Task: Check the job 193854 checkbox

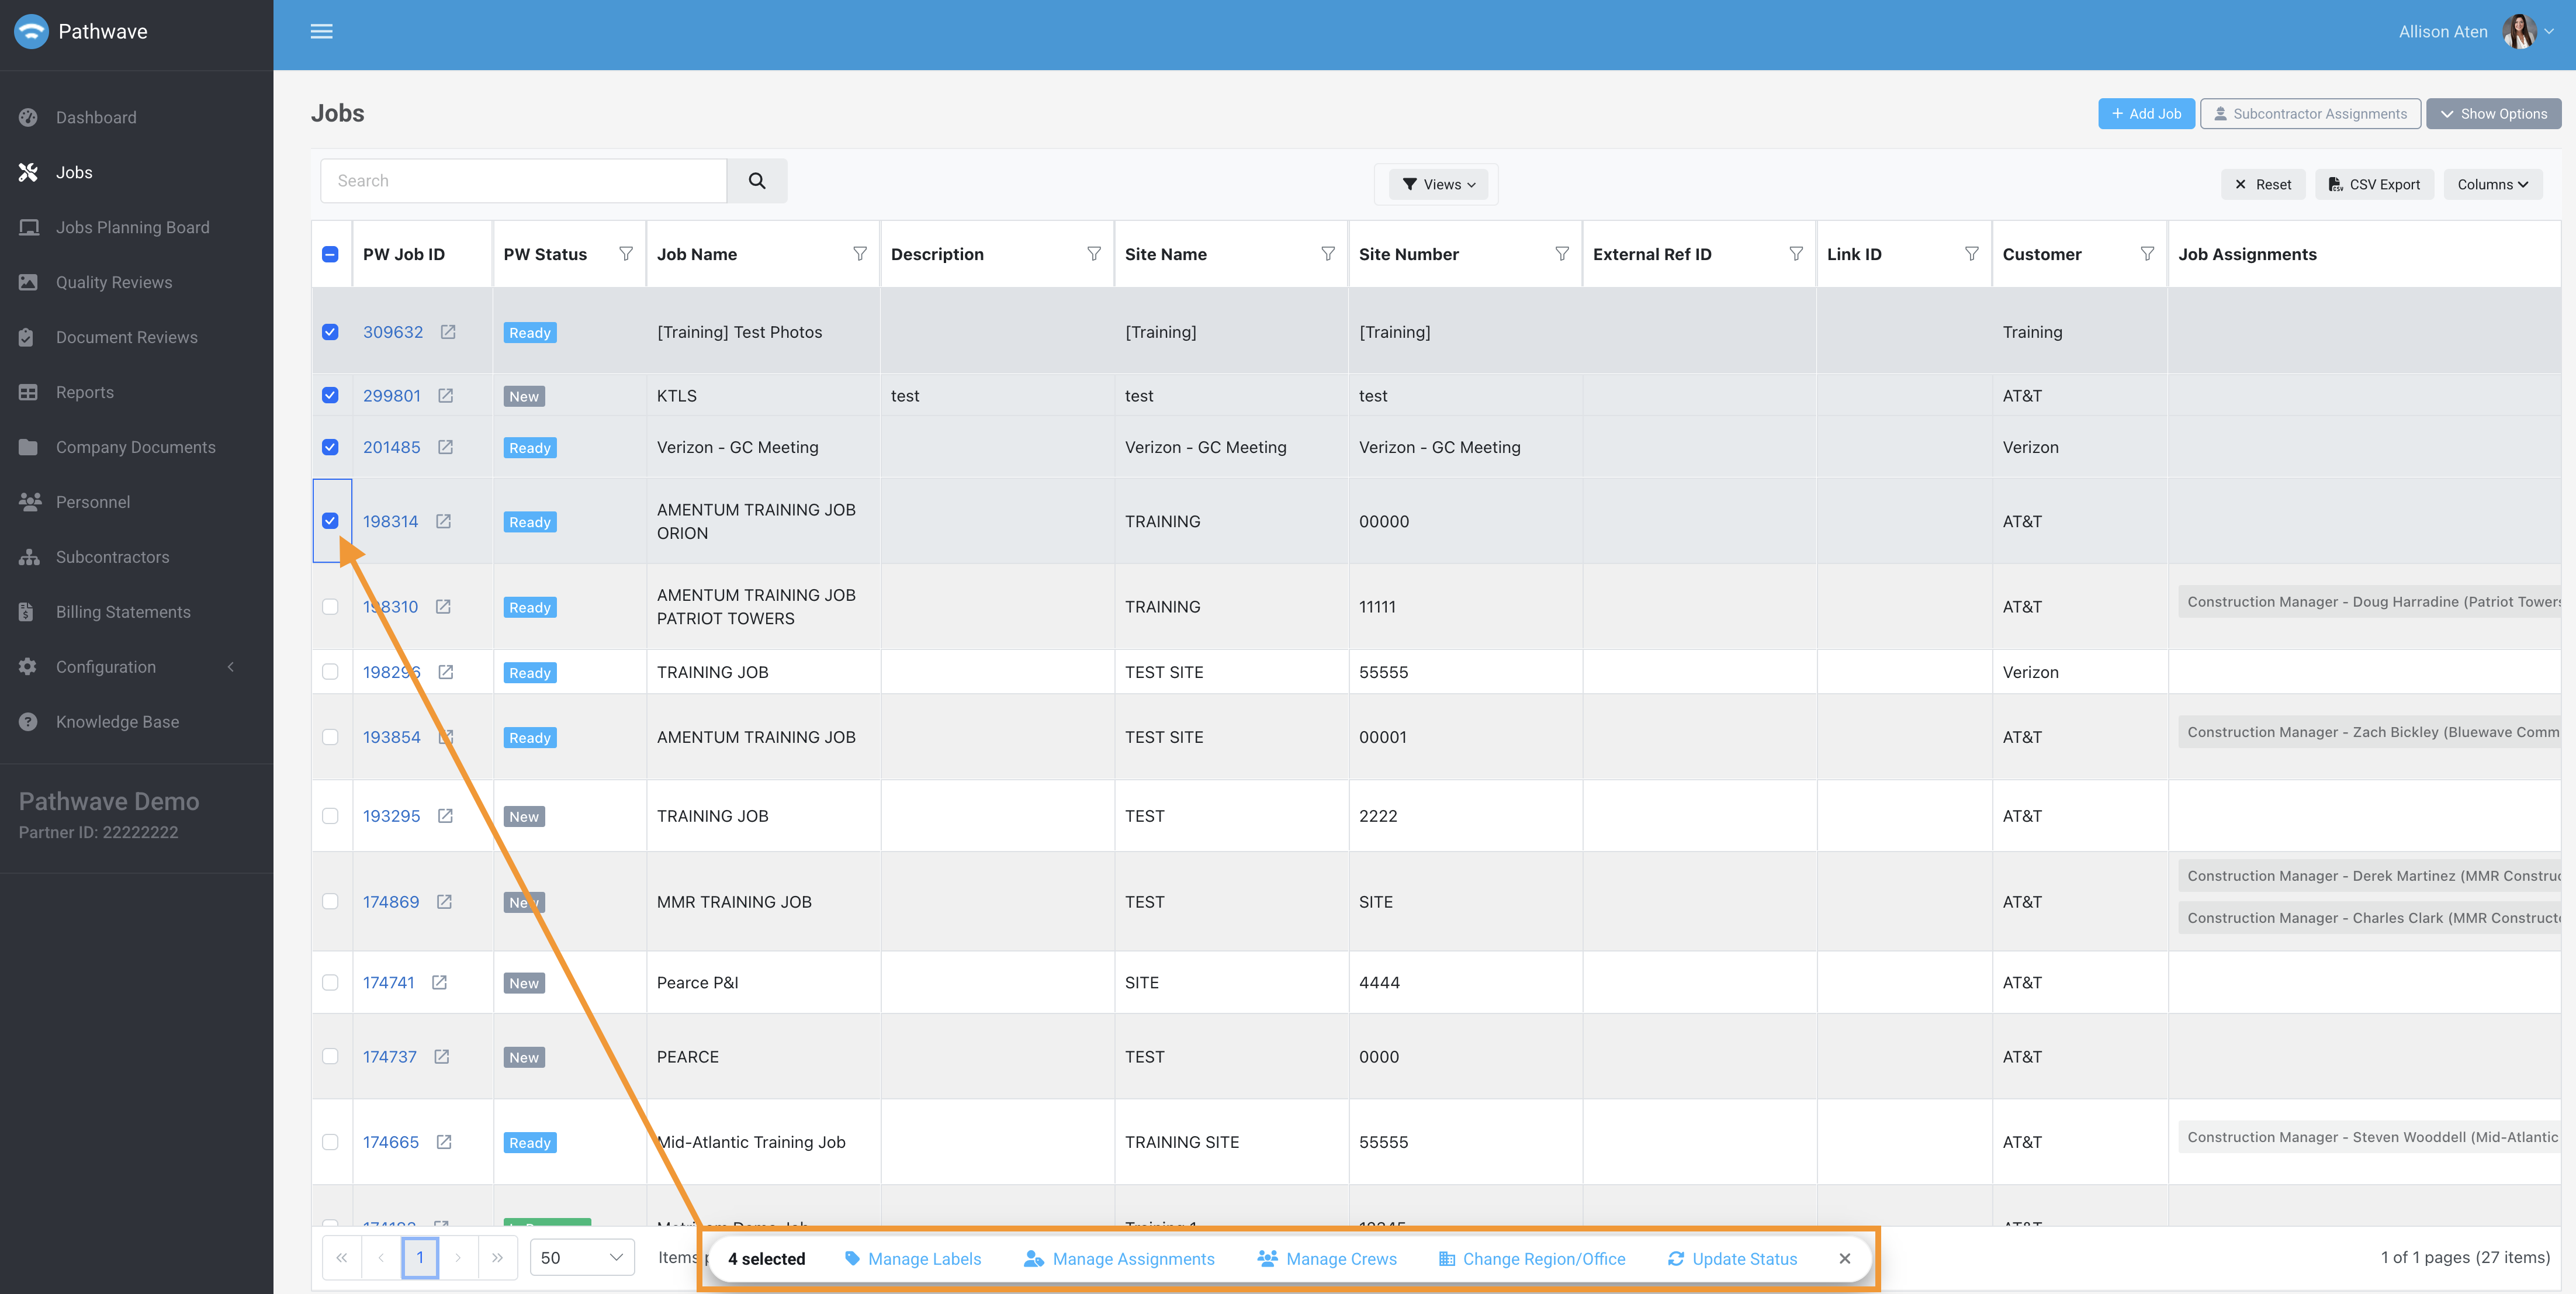Action: (330, 737)
